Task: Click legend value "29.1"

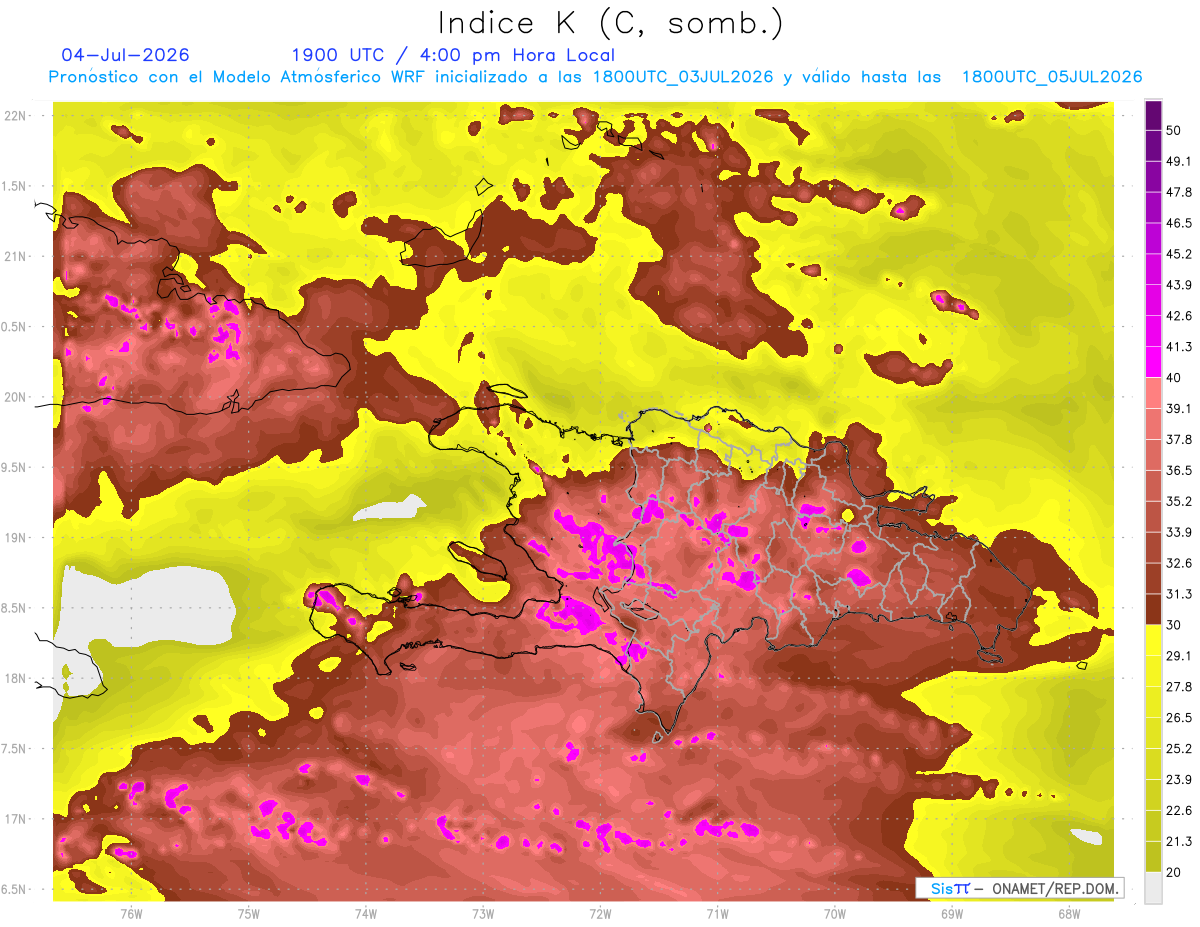Action: [1178, 656]
